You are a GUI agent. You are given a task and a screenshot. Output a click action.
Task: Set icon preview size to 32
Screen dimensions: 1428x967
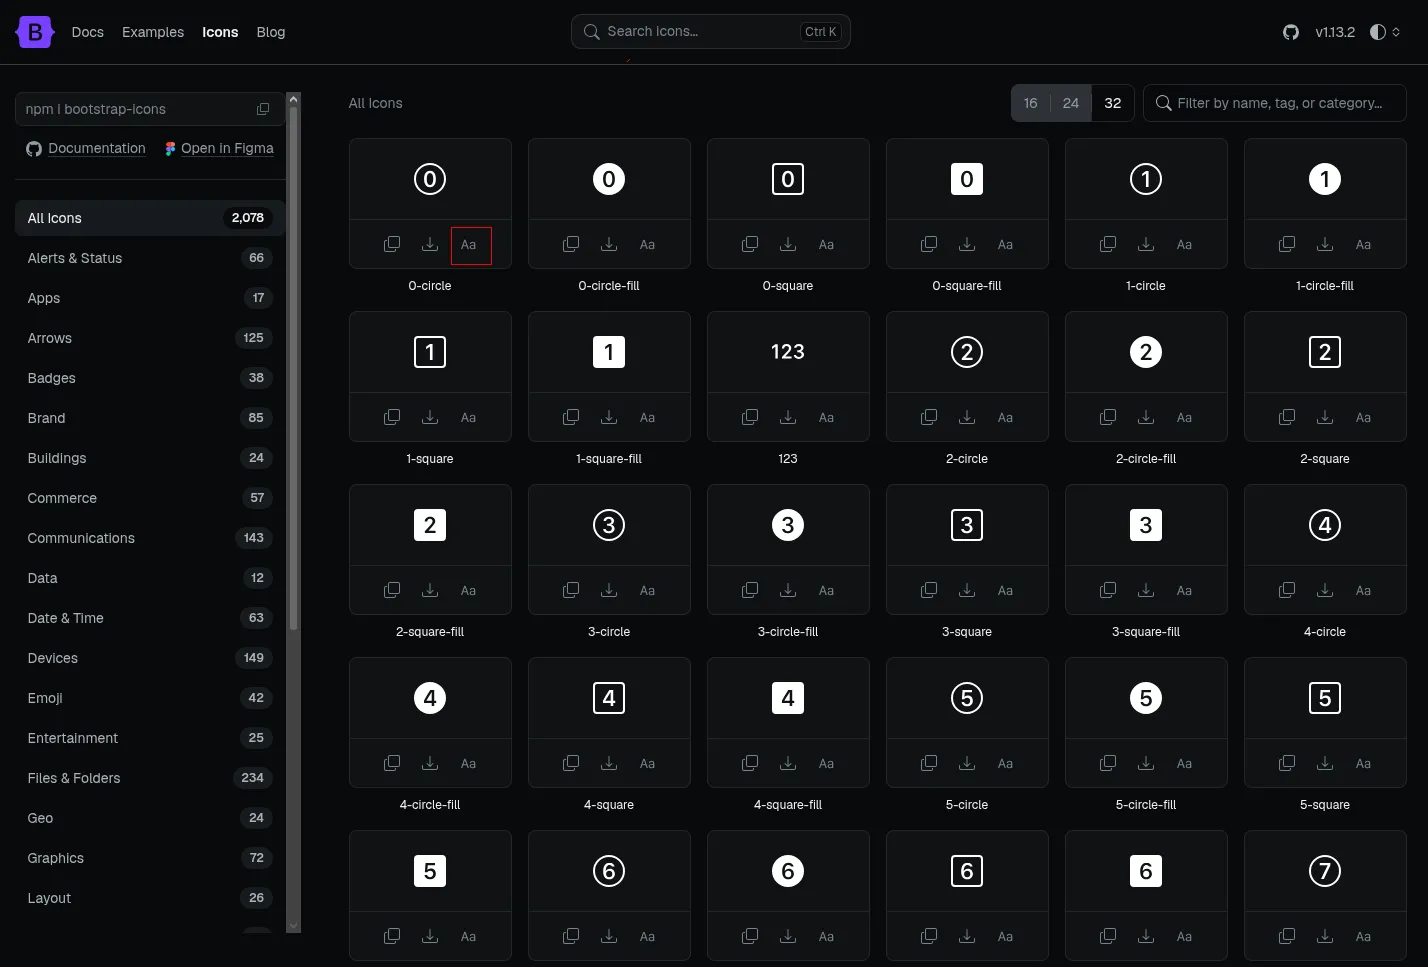1113,103
